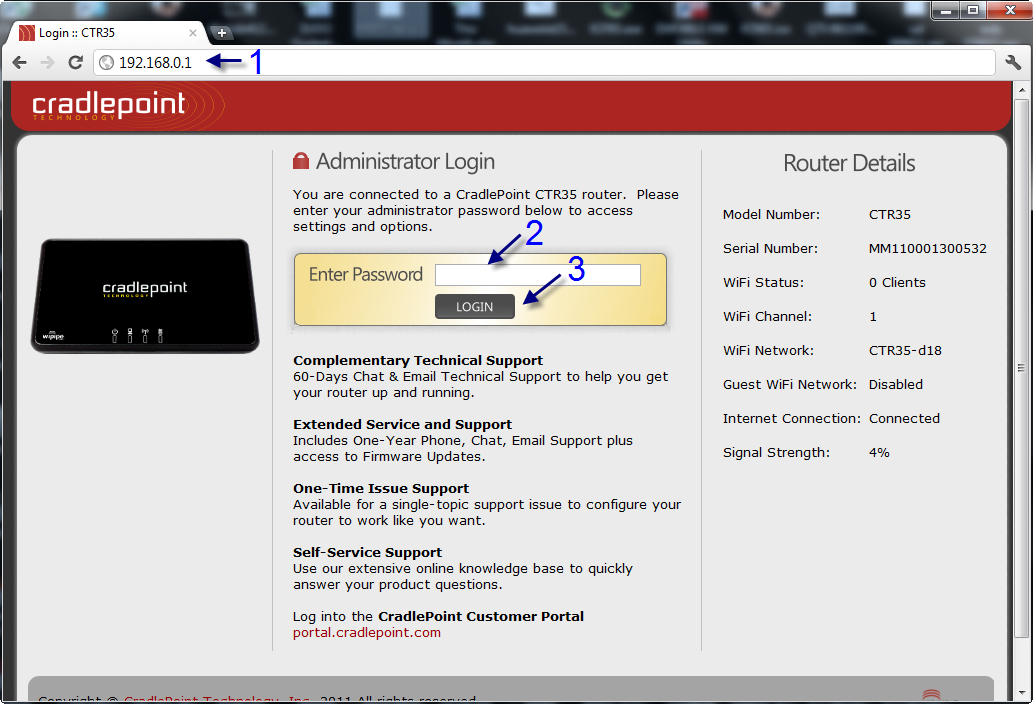Click the red lock icon beside Administrator Login
1033x704 pixels.
coord(301,161)
